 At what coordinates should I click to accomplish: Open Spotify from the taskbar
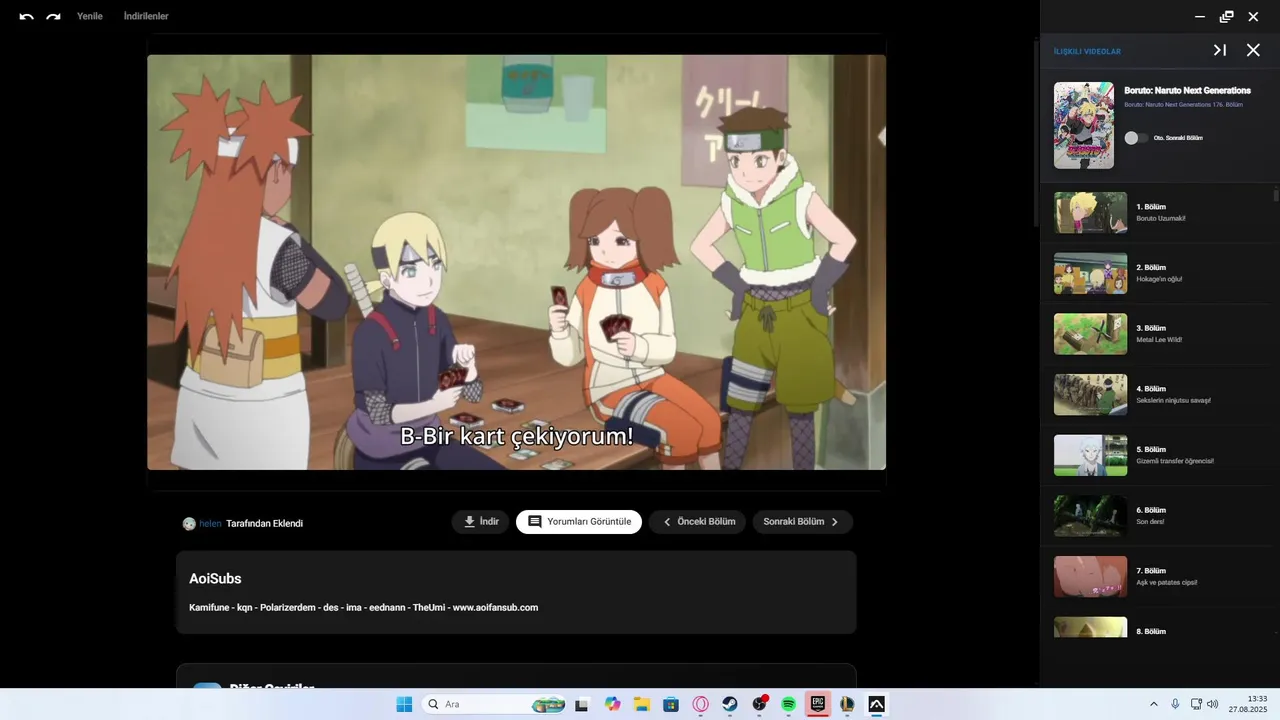point(788,704)
